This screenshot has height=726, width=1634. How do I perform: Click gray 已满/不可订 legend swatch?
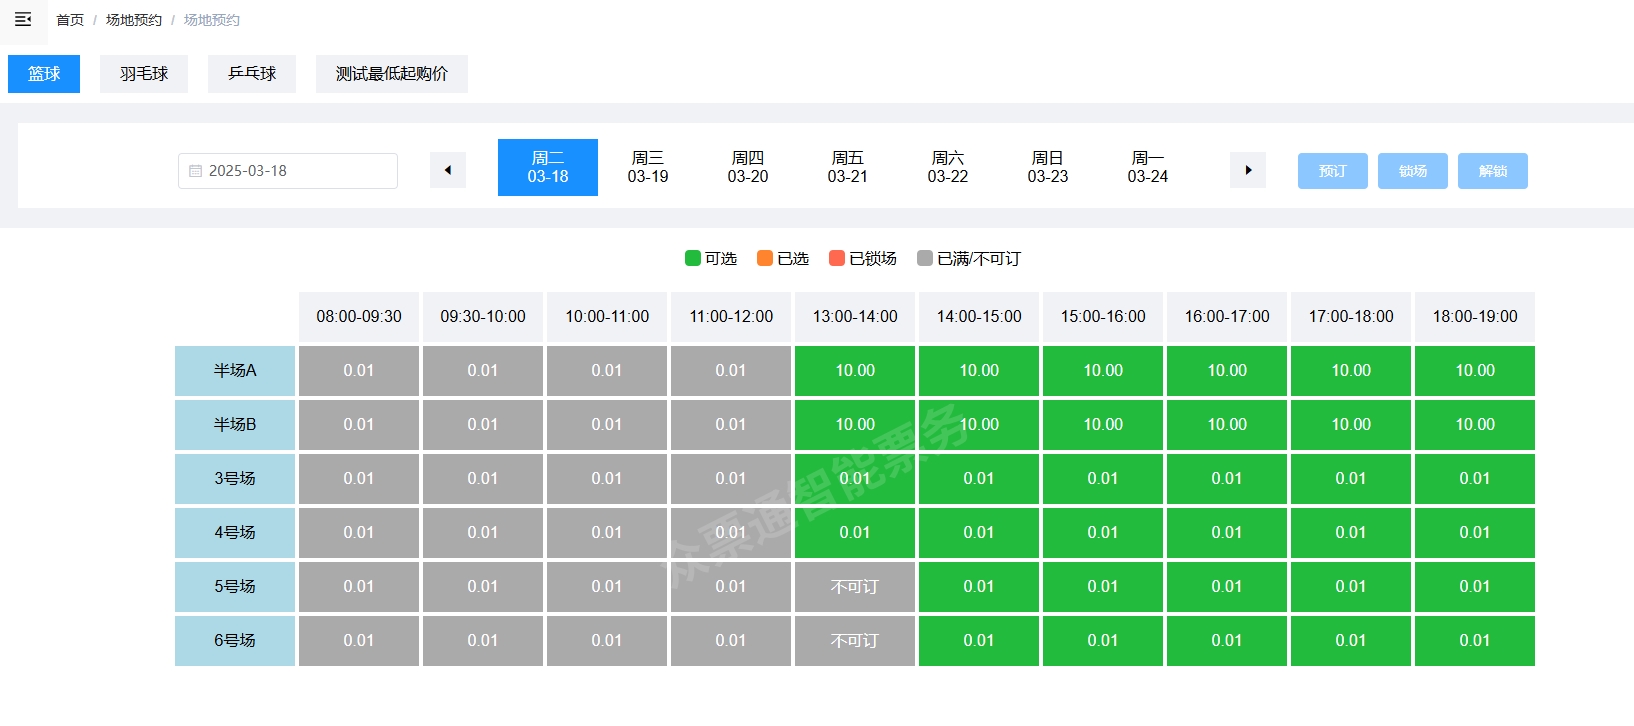(x=925, y=258)
